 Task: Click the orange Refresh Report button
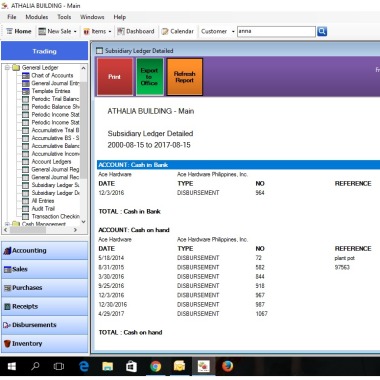tap(185, 77)
